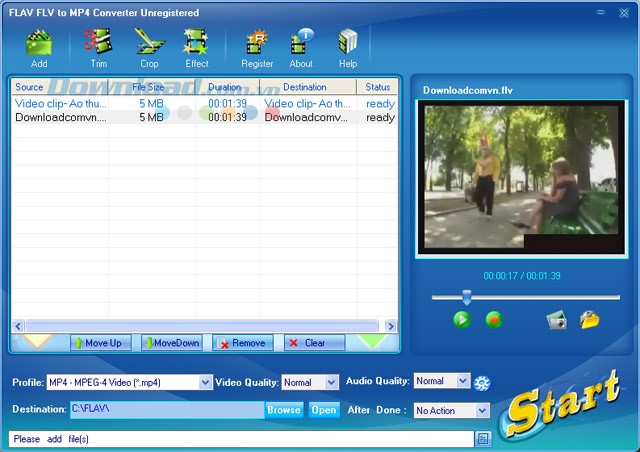Click the right scroll arrow of file list
This screenshot has height=452, width=640.
point(391,326)
